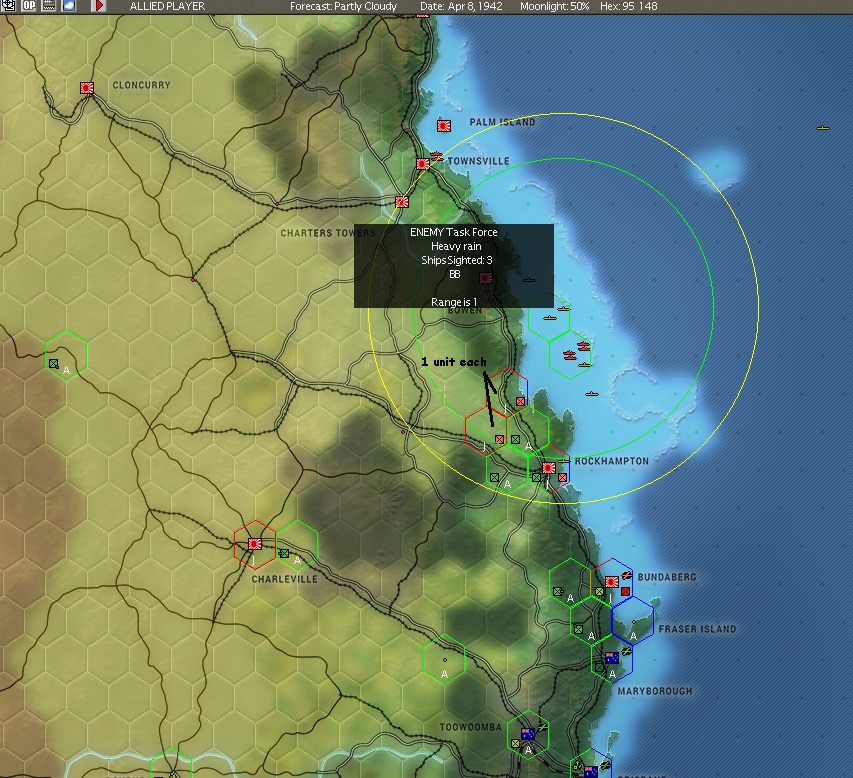Viewport: 853px width, 778px height.
Task: Select the Japanese base at Rockhampton
Action: [x=549, y=468]
